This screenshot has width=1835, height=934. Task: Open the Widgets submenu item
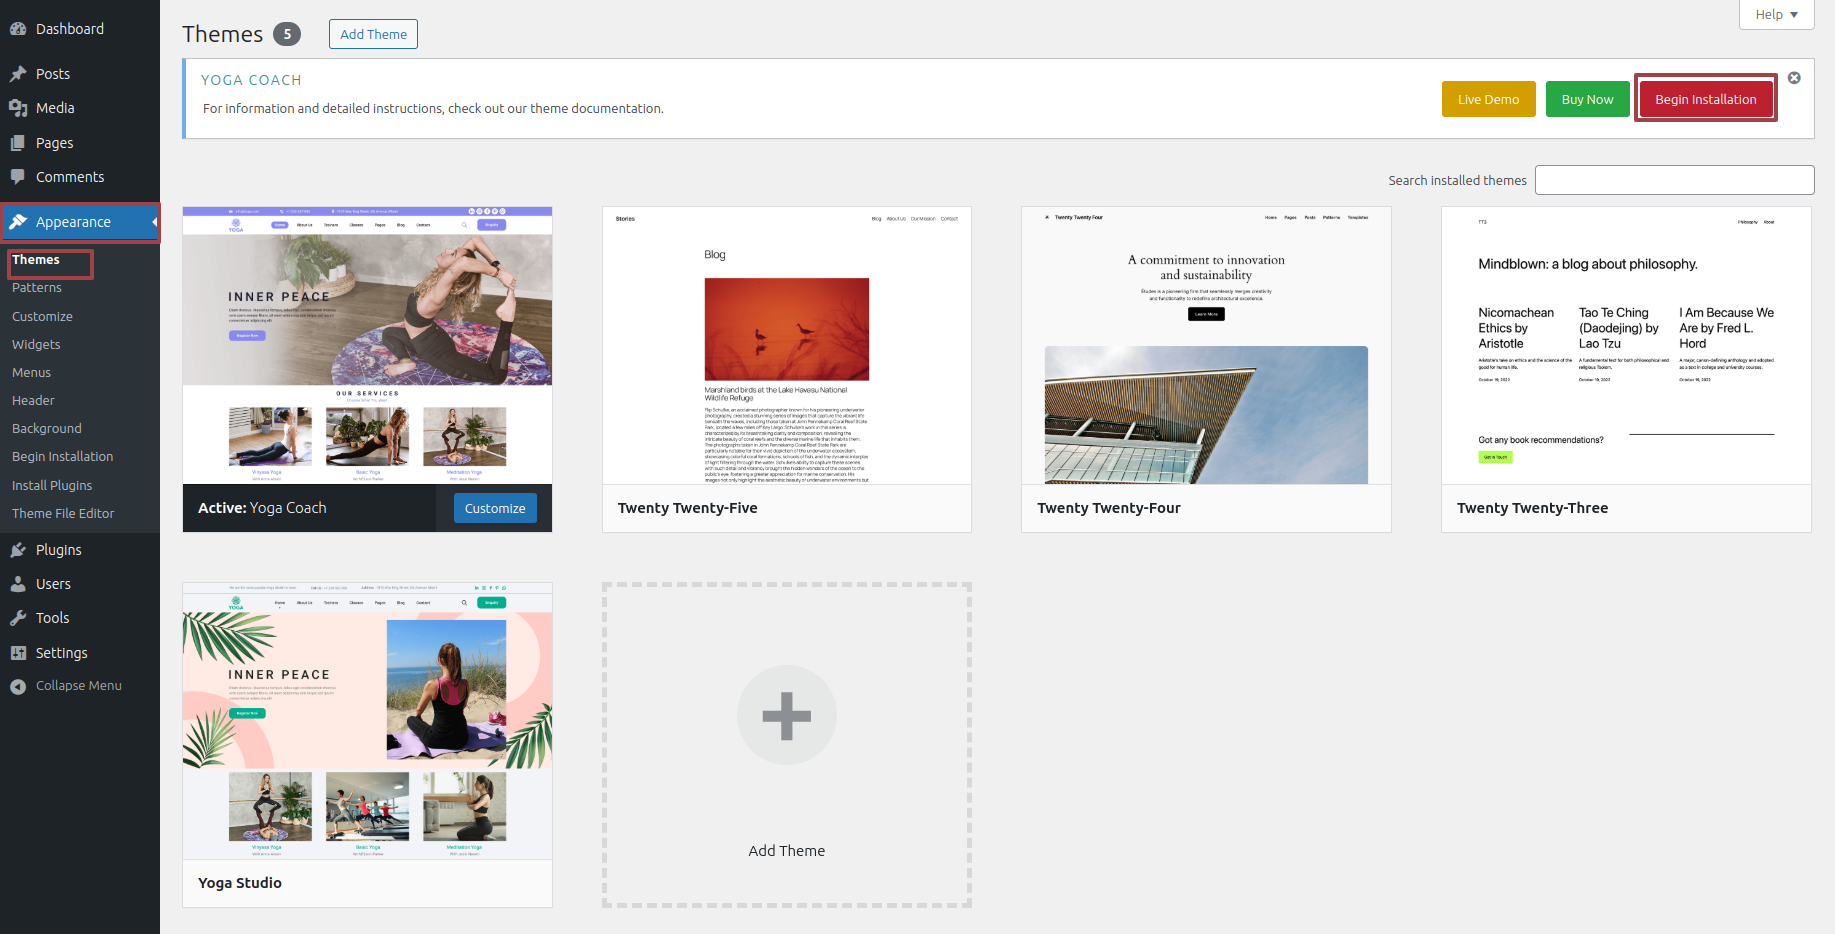36,344
